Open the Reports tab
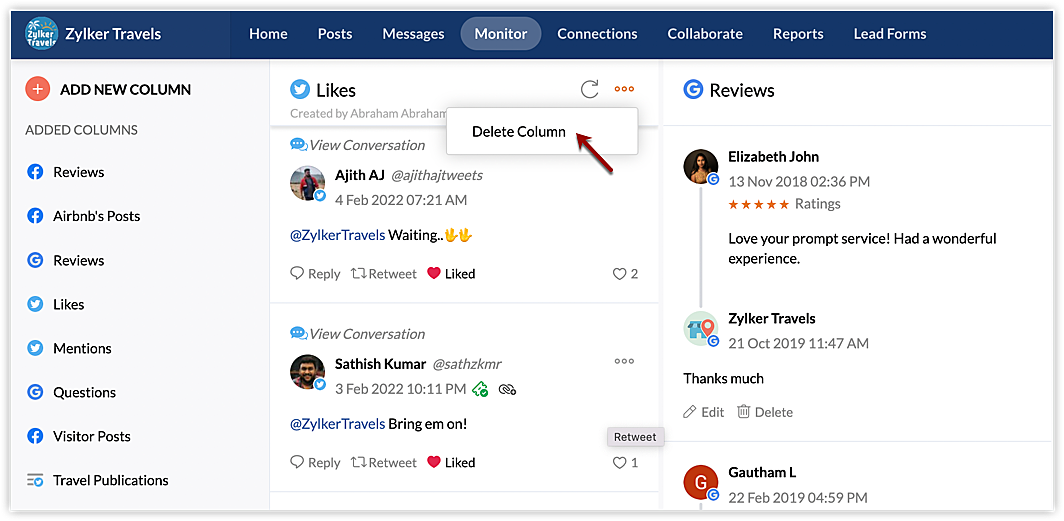Image resolution: width=1064 pixels, height=521 pixels. (x=798, y=33)
